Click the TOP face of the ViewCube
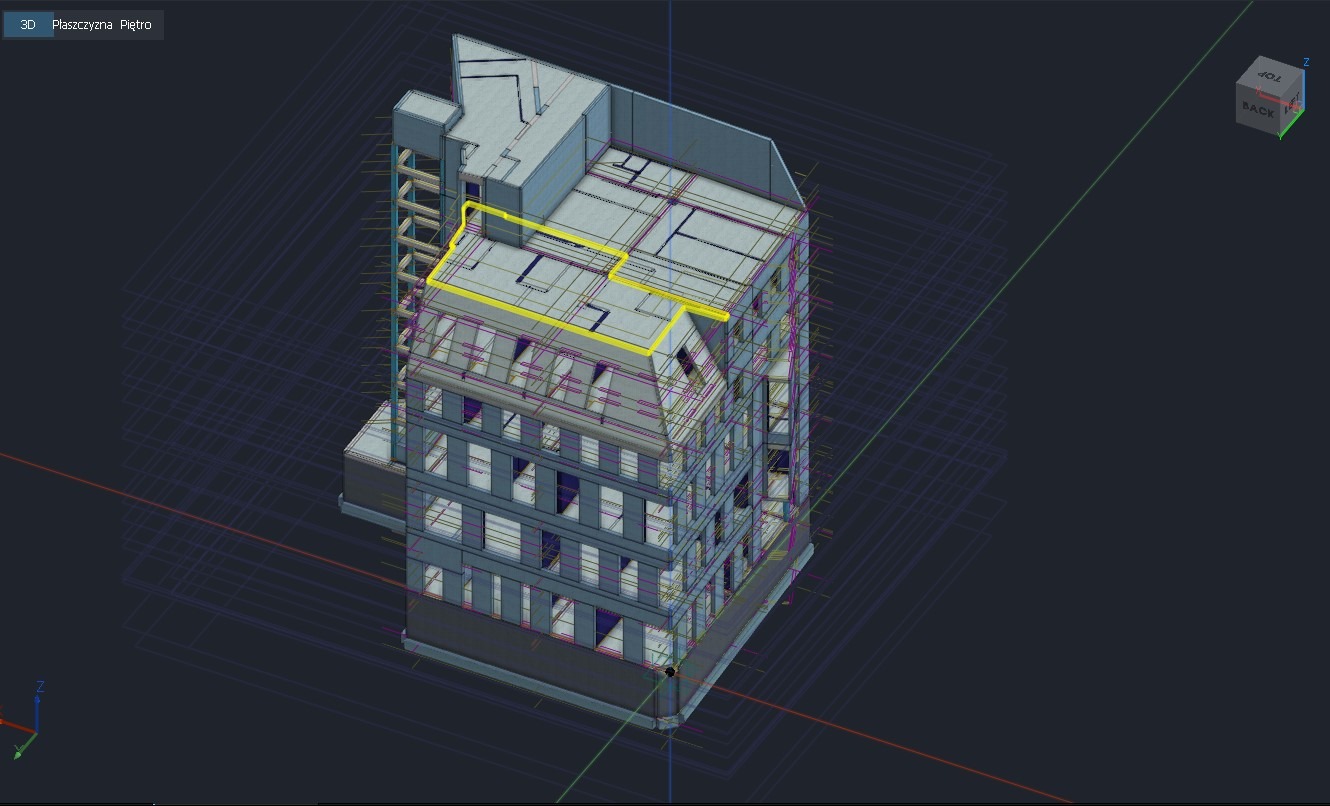1330x806 pixels. [1270, 77]
